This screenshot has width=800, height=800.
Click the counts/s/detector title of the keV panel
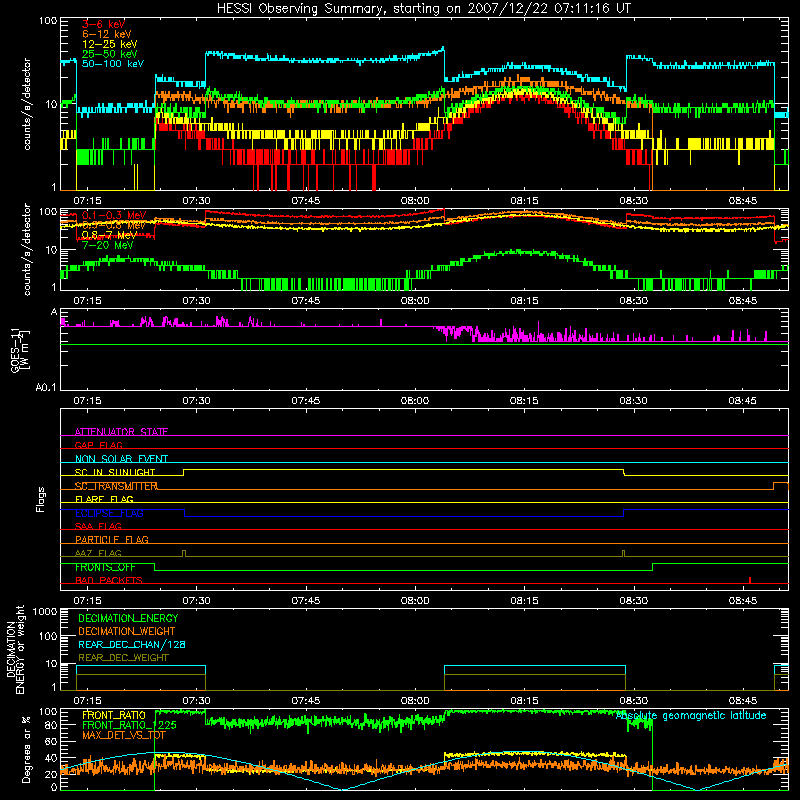click(27, 104)
